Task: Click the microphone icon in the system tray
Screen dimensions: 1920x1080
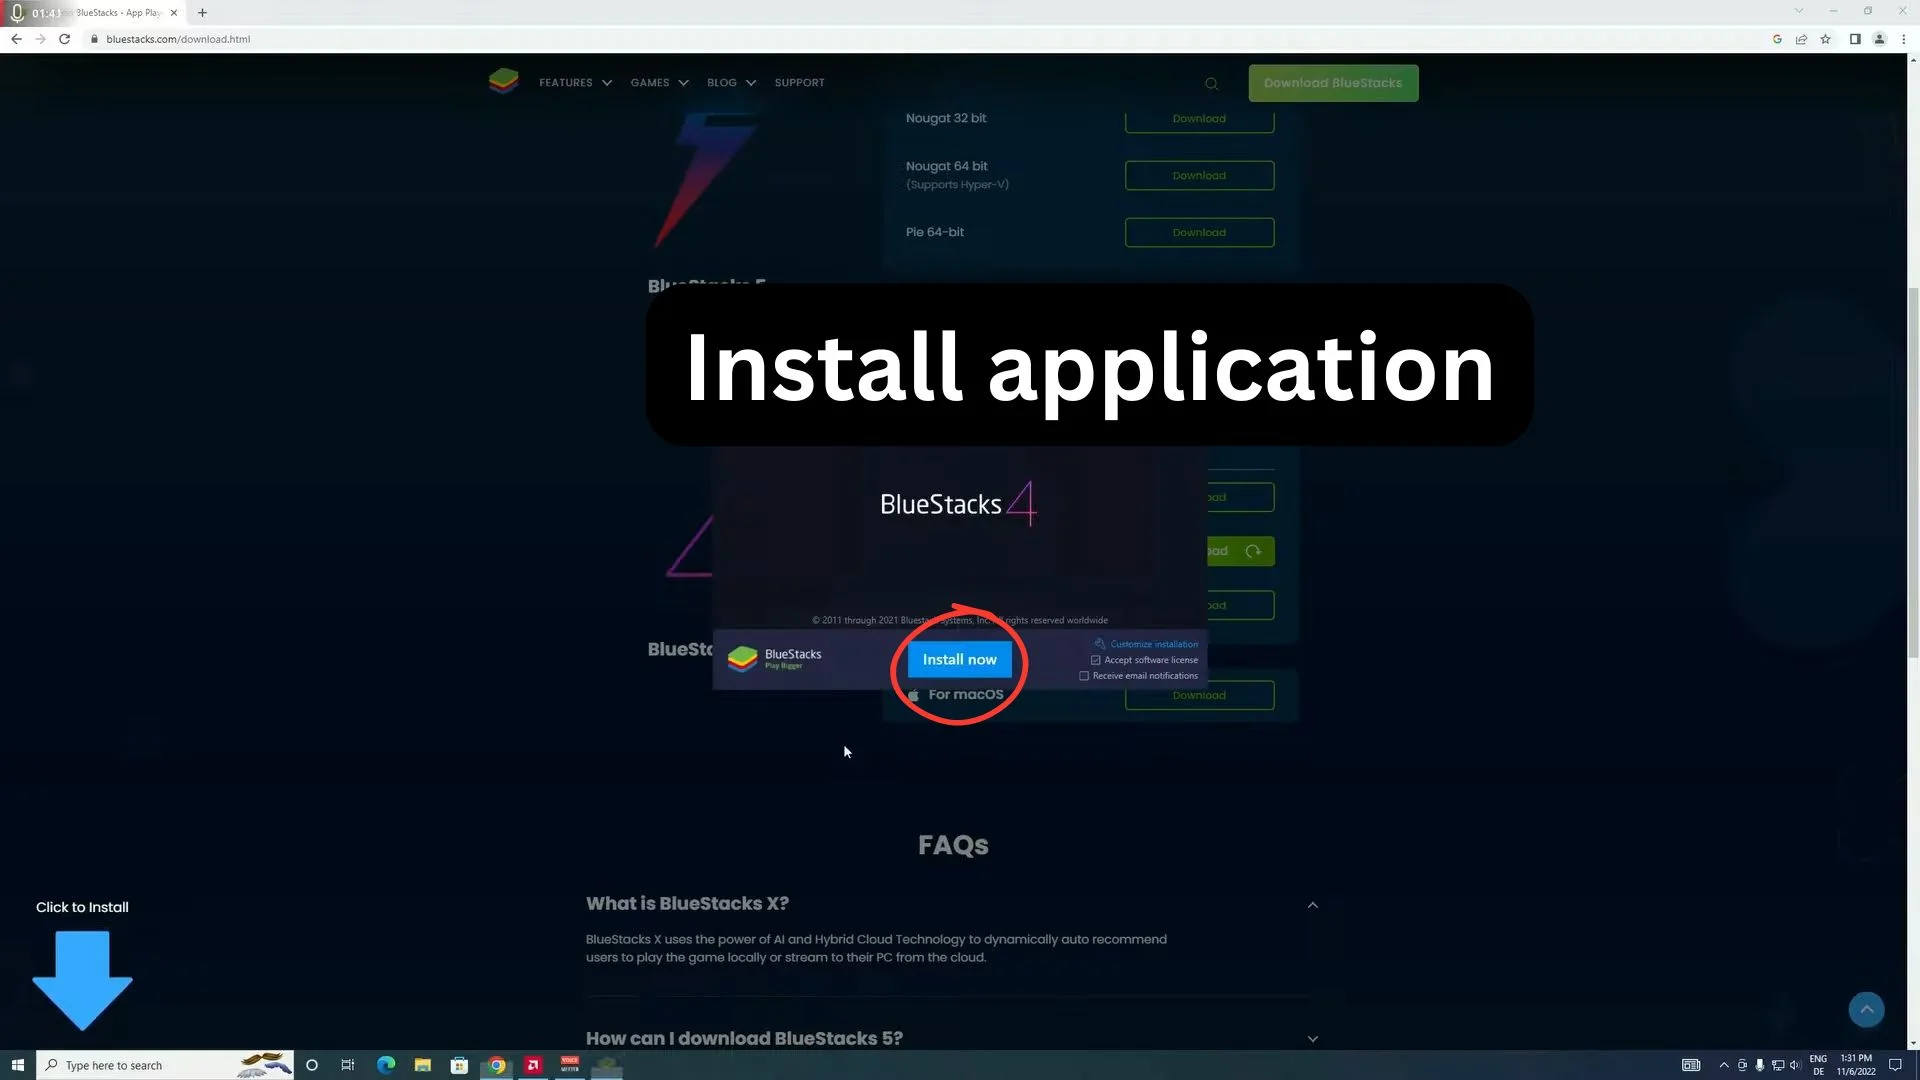Action: click(x=1760, y=1065)
